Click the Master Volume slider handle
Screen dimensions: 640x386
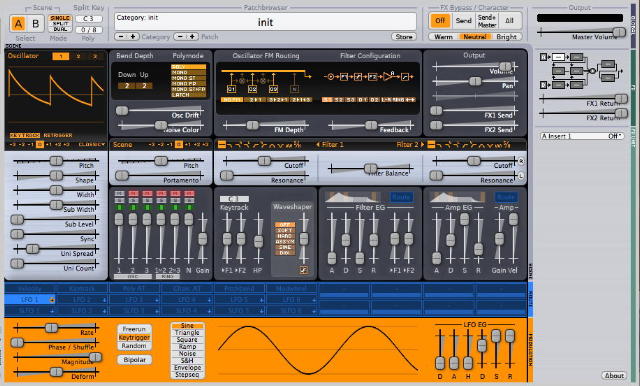click(619, 32)
